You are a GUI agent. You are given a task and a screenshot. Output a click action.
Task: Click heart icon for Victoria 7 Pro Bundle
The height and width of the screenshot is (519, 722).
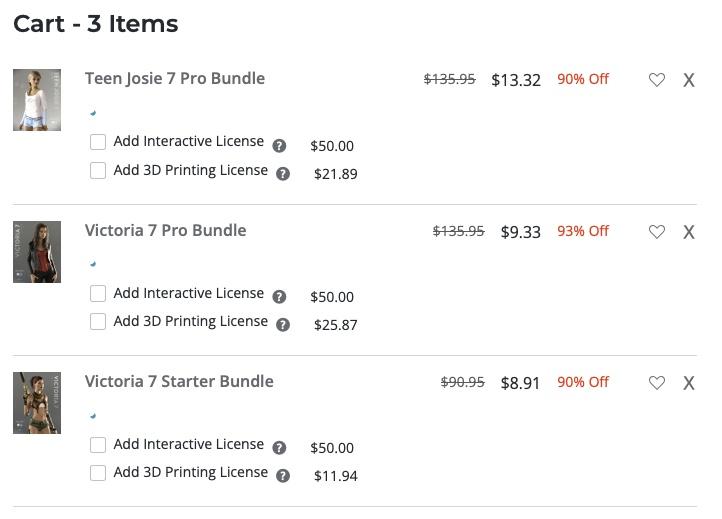click(x=656, y=232)
